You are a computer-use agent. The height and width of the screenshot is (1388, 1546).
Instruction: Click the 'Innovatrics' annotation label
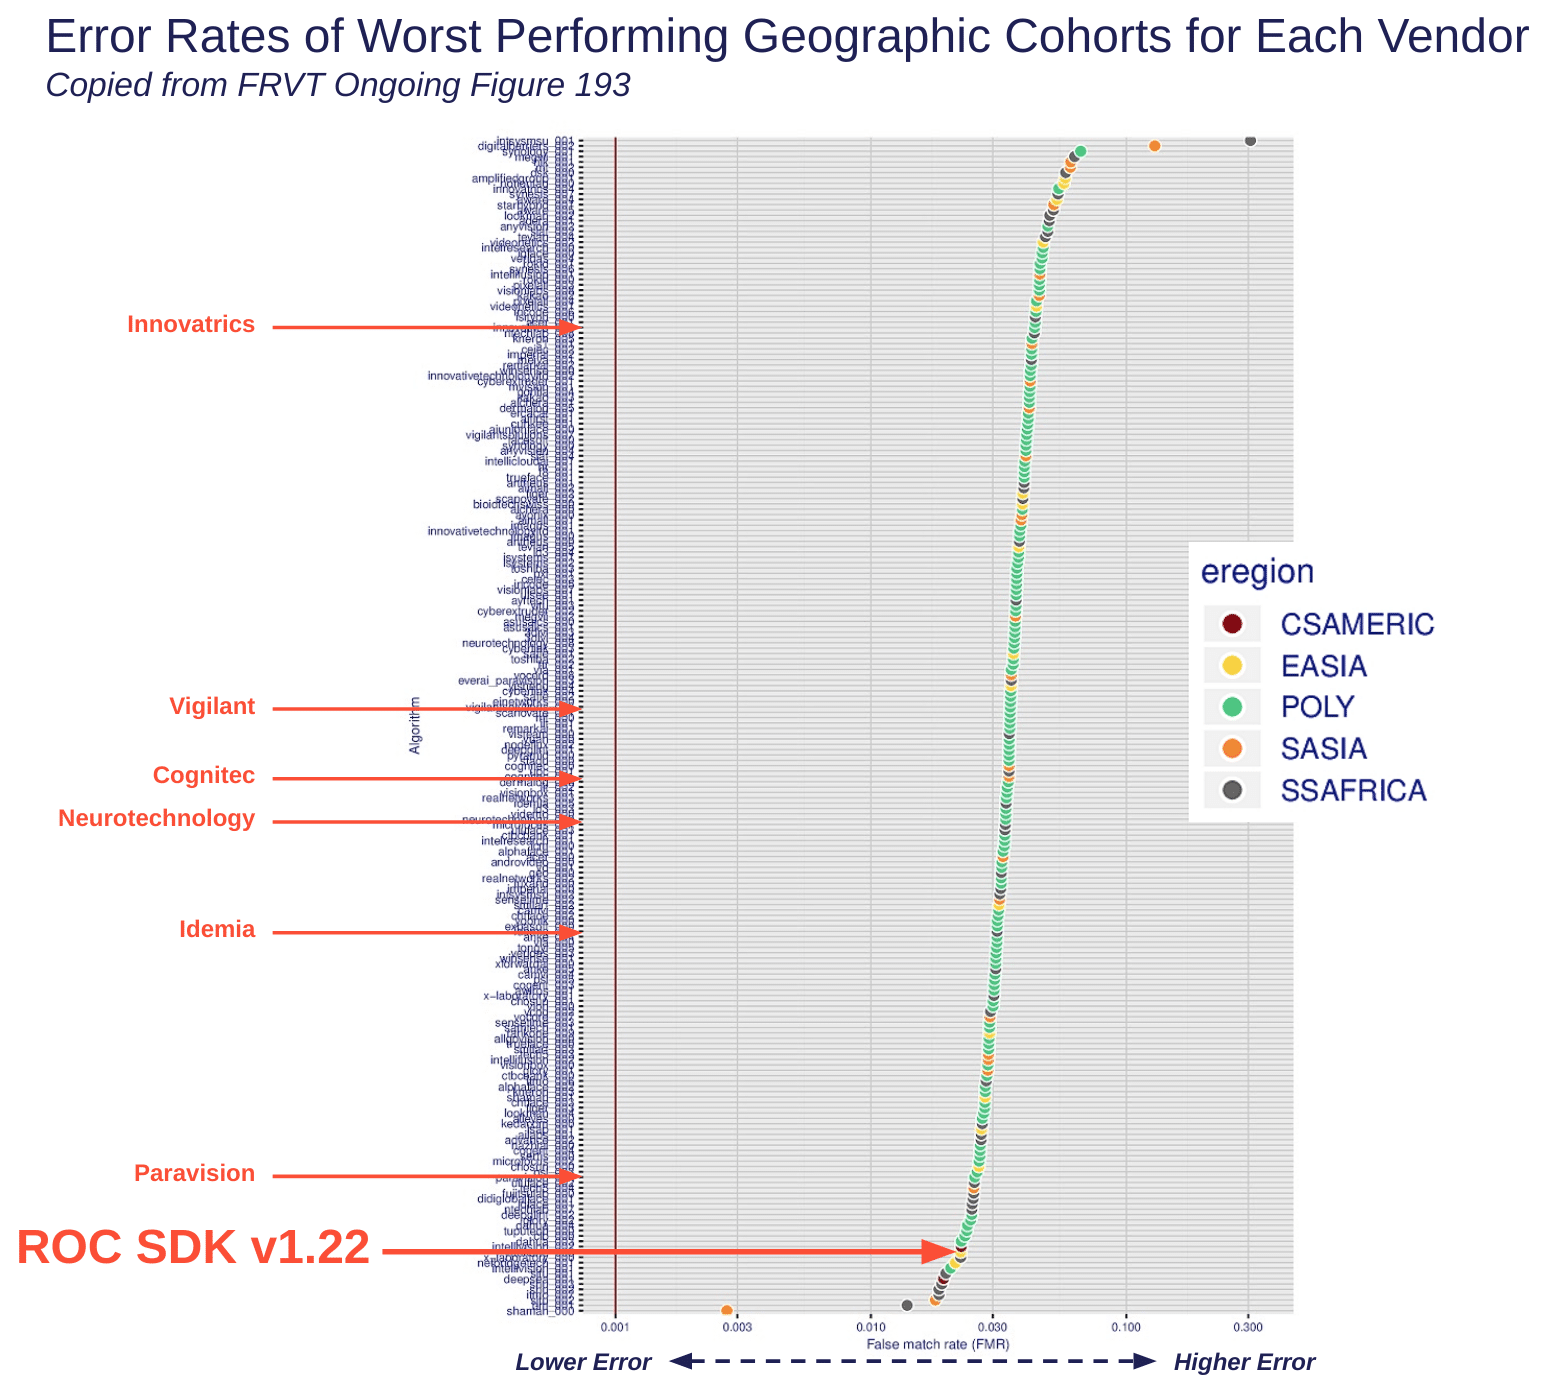click(191, 324)
